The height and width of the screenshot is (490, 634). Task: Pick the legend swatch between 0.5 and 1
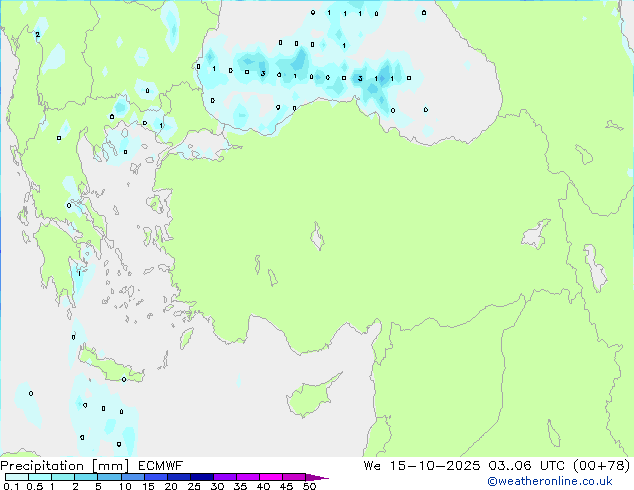click(40, 477)
